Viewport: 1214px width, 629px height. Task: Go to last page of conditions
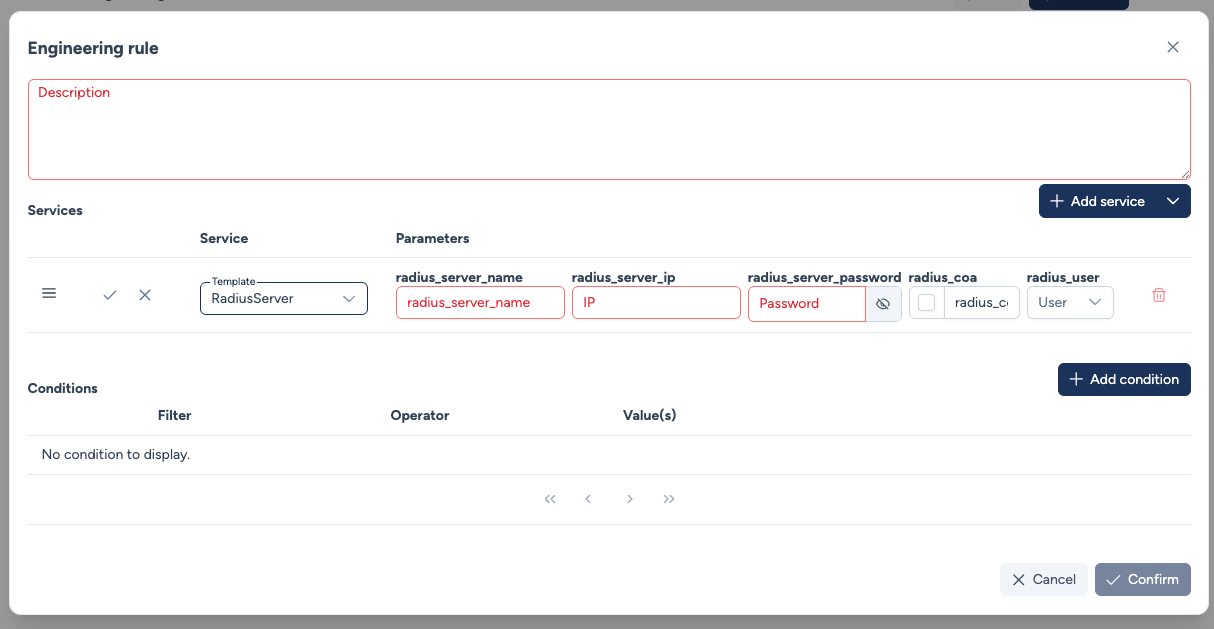tap(669, 499)
